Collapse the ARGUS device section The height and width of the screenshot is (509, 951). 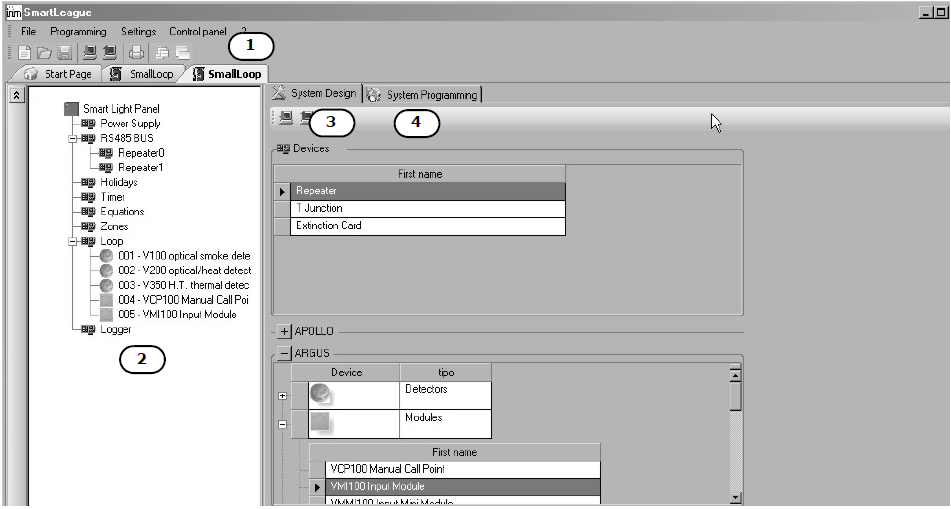coord(284,353)
